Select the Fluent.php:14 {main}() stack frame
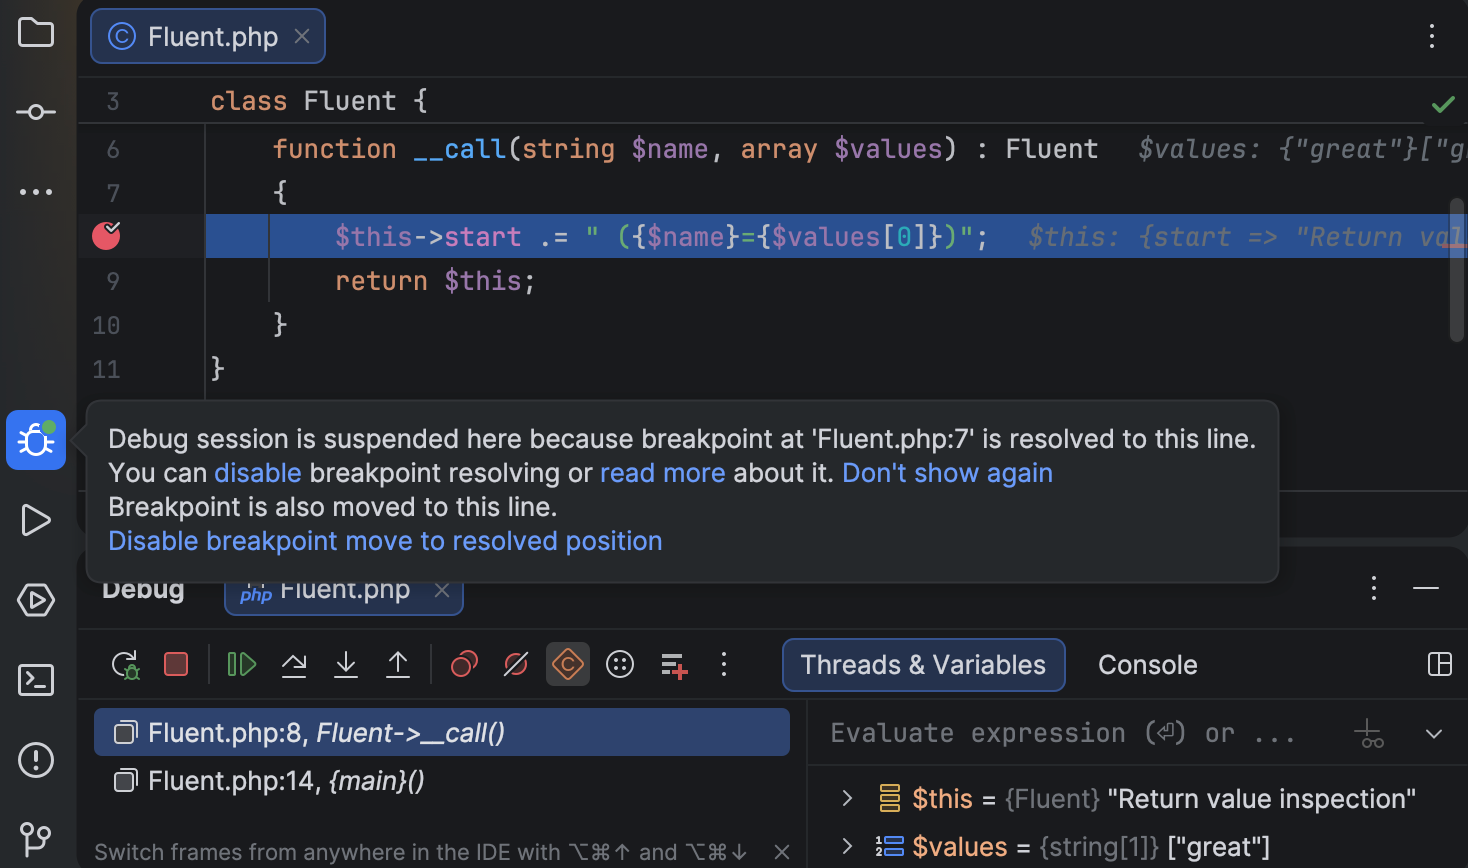This screenshot has width=1468, height=868. [x=285, y=780]
